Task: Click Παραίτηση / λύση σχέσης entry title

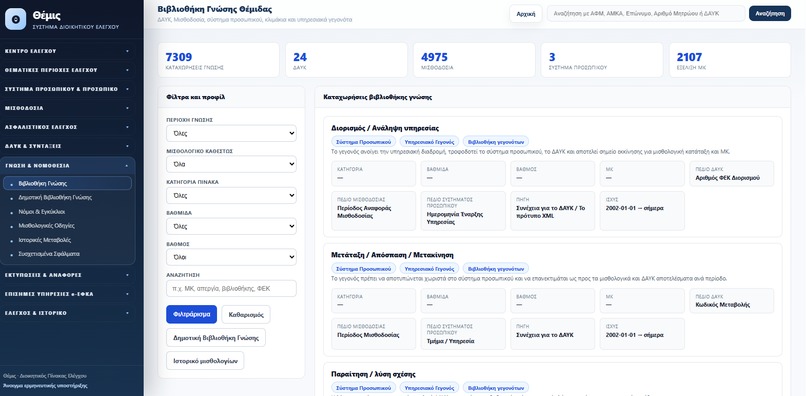Action: pos(373,374)
